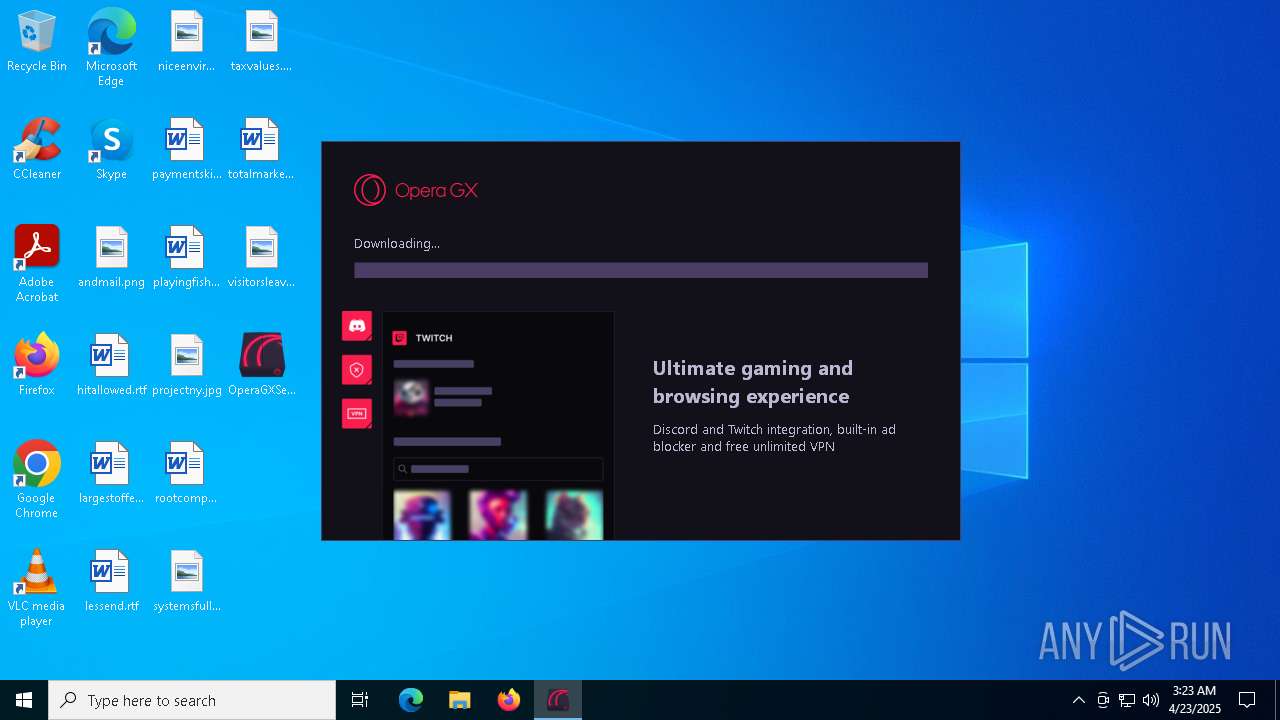Click the 'Discord and Twitch integration' description text
The width and height of the screenshot is (1280, 720).
[x=774, y=438]
